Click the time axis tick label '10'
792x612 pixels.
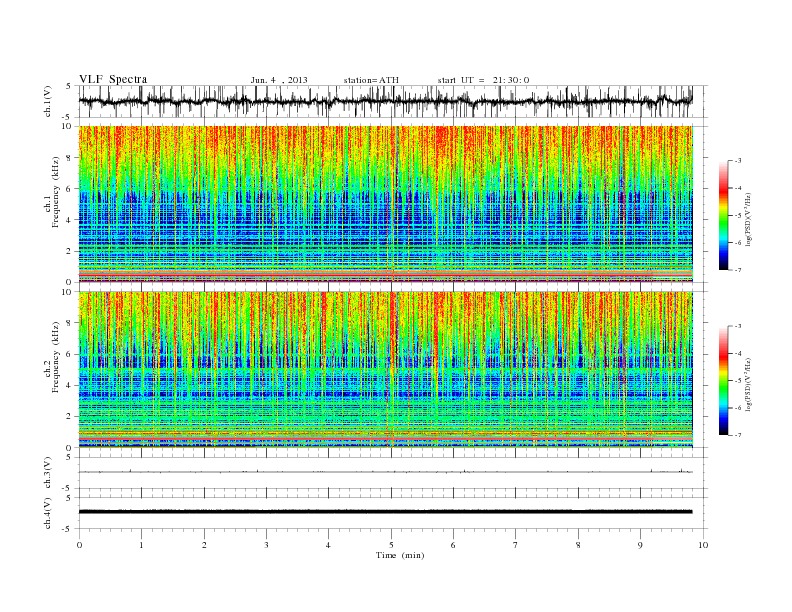(703, 545)
